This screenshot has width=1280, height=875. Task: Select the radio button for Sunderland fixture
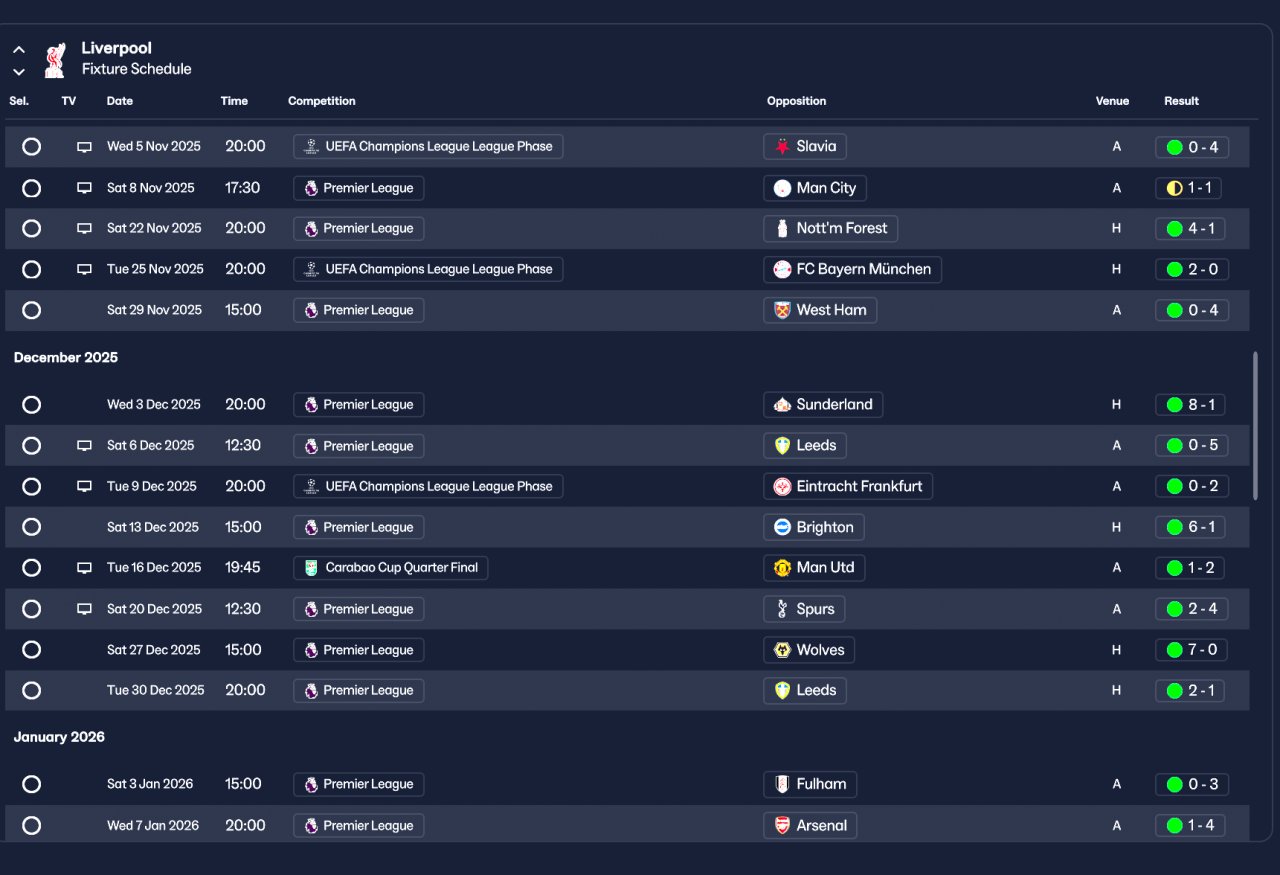[x=31, y=405]
